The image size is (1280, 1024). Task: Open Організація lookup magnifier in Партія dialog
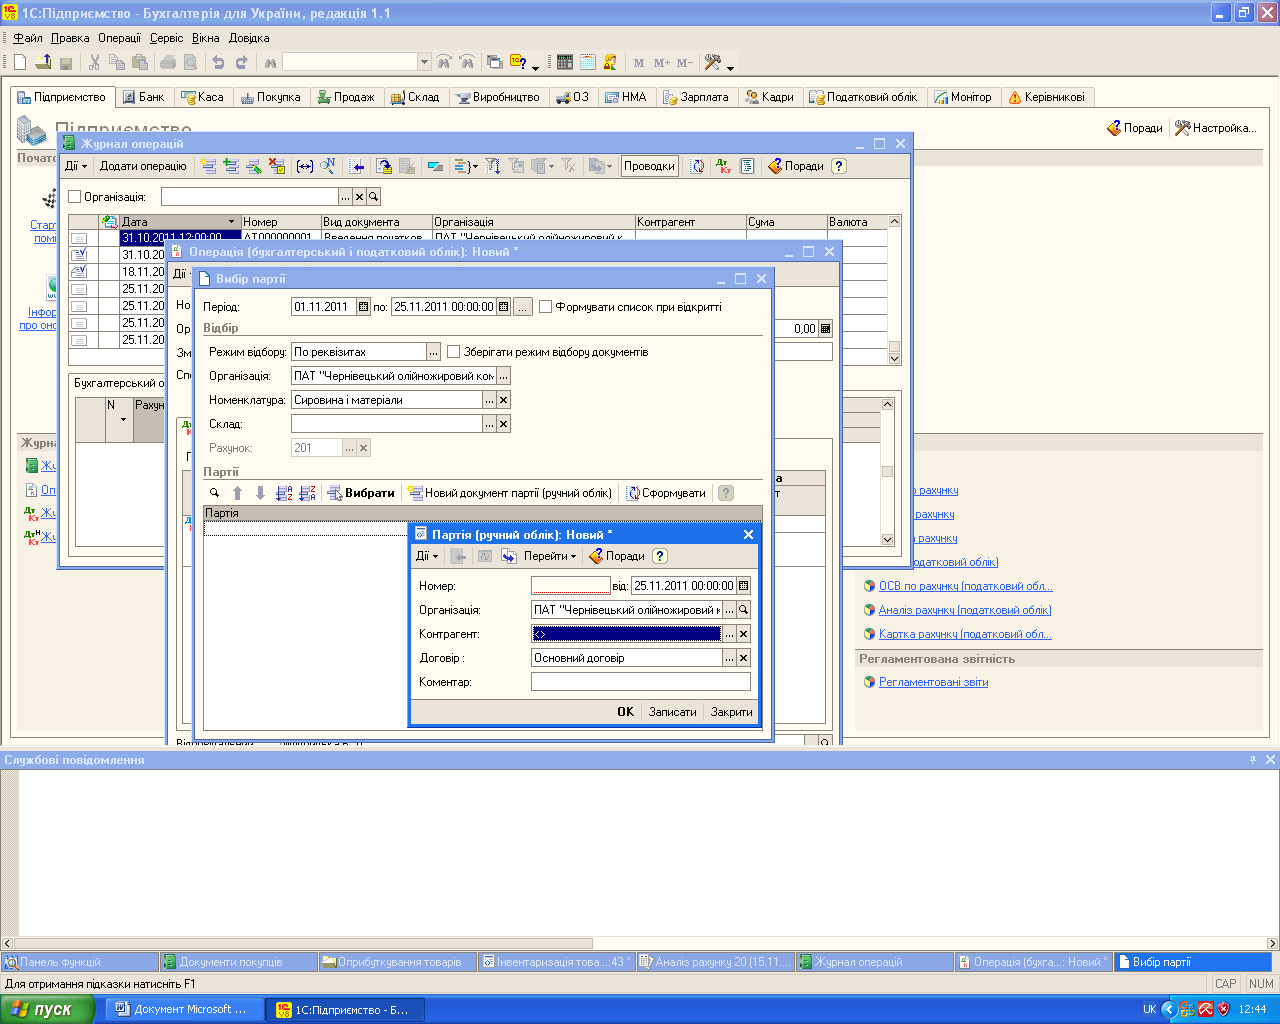coord(743,610)
